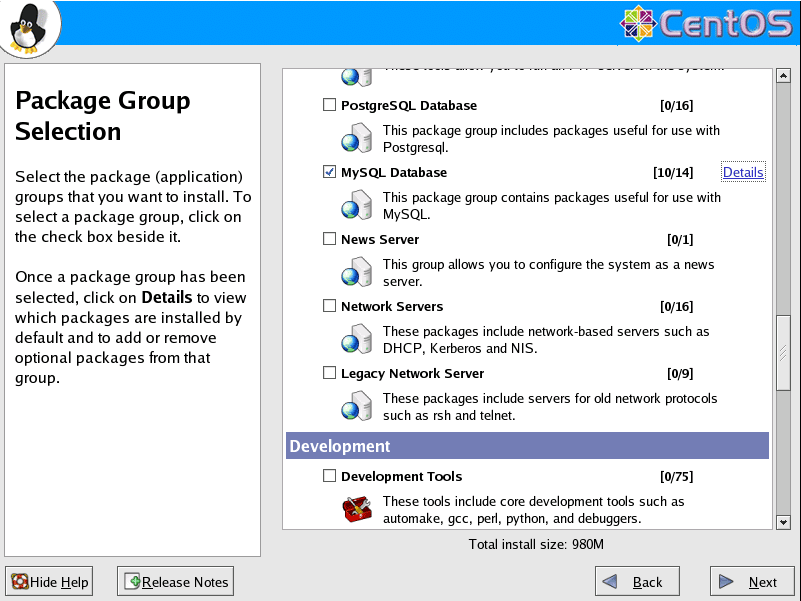Open the Release Notes
Viewport: 801px width, 601px height.
[176, 582]
